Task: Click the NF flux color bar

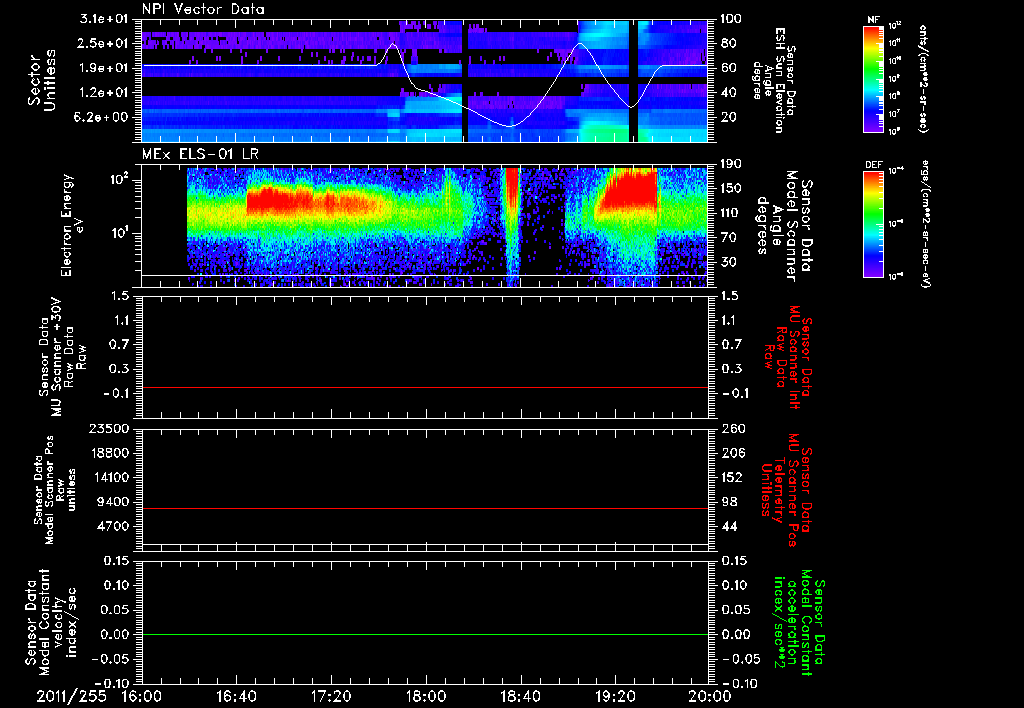Action: coord(873,78)
